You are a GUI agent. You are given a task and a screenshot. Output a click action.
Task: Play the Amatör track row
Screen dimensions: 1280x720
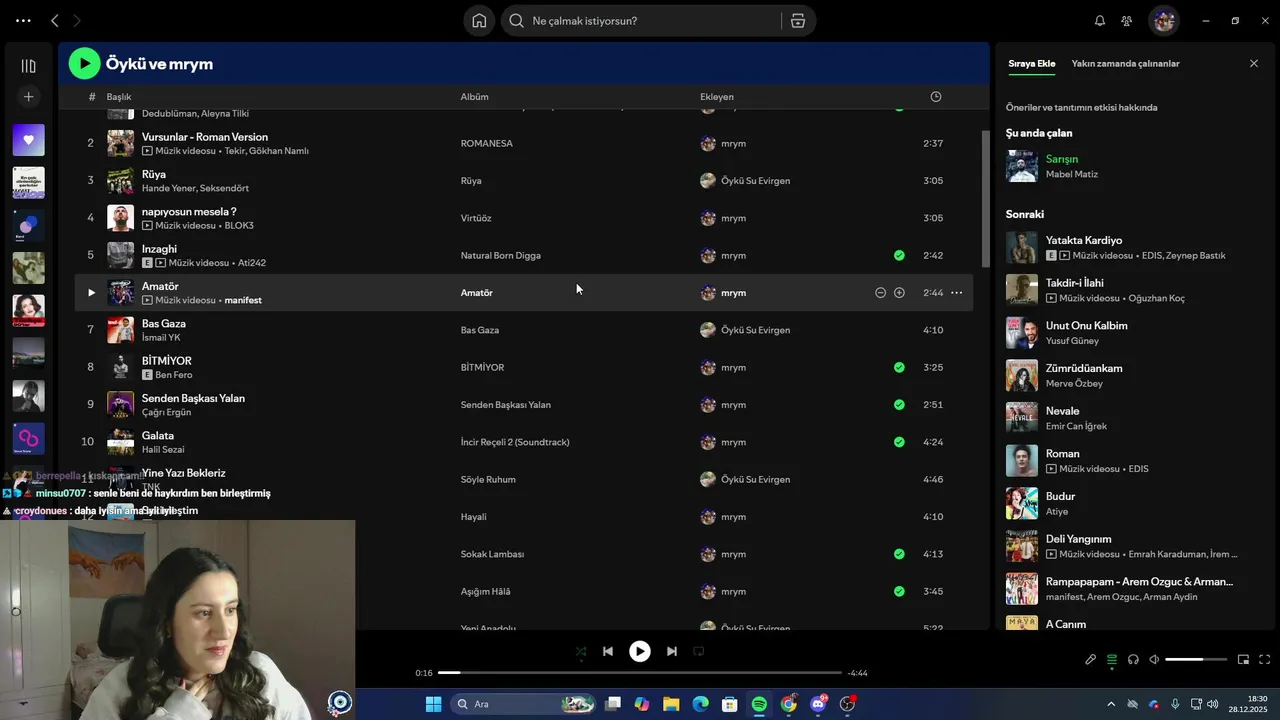click(x=91, y=293)
